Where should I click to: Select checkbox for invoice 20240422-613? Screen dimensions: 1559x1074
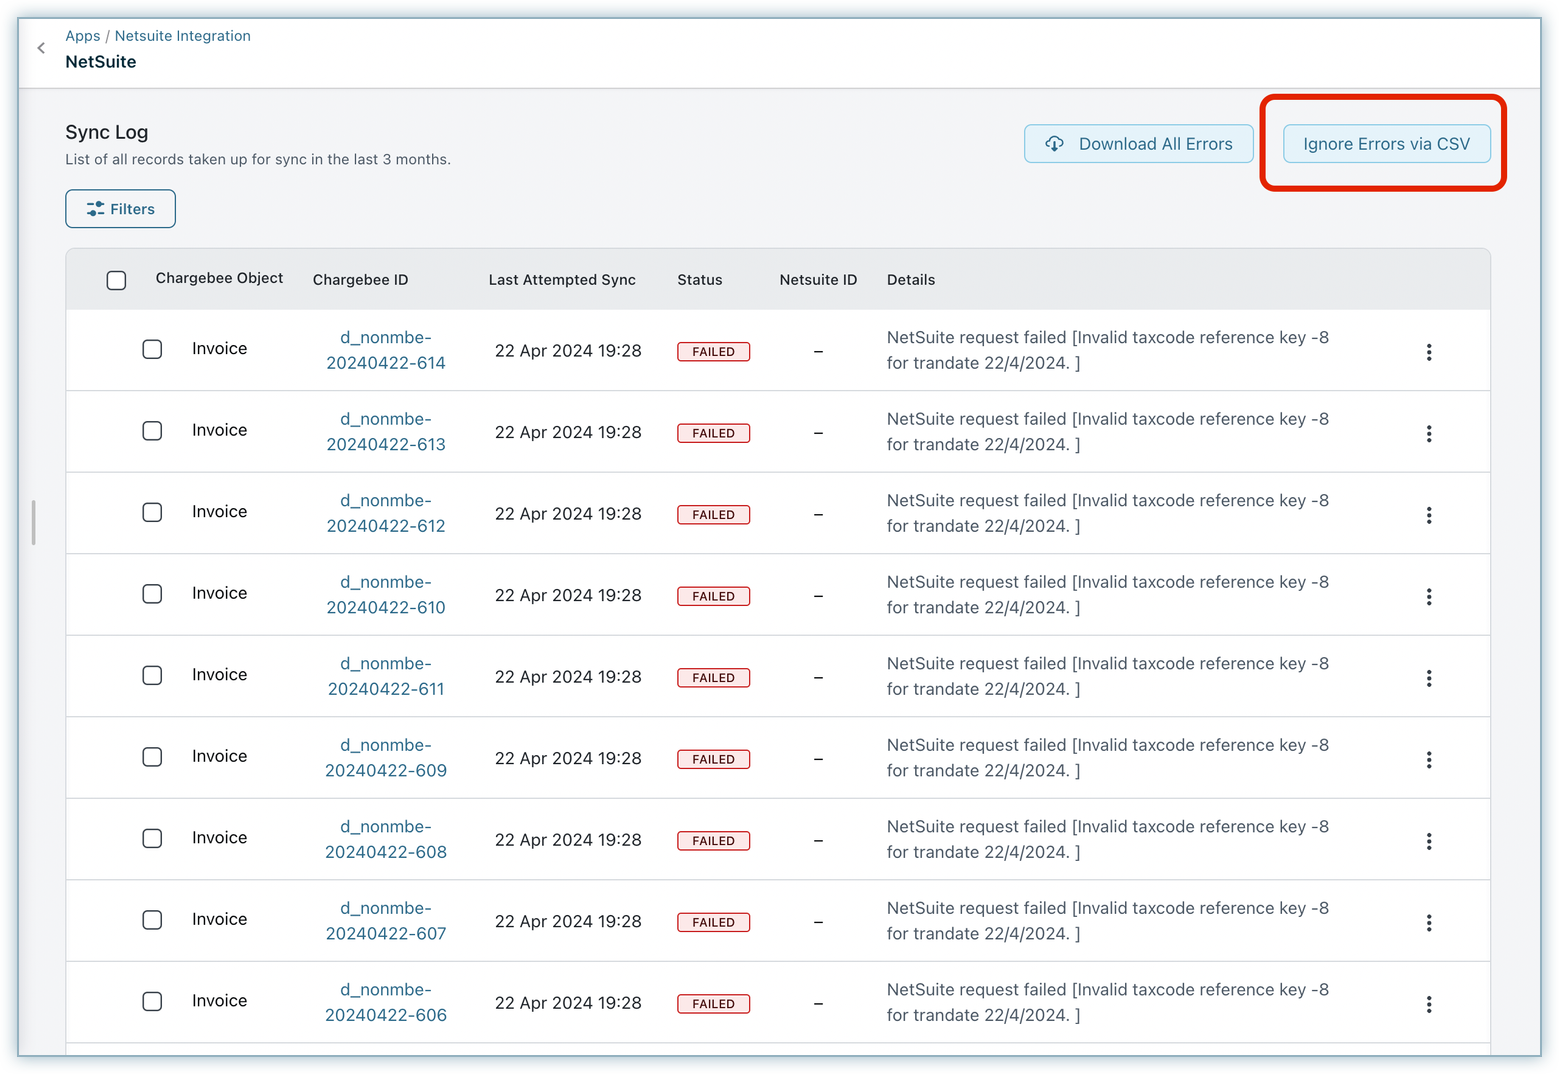pyautogui.click(x=152, y=431)
